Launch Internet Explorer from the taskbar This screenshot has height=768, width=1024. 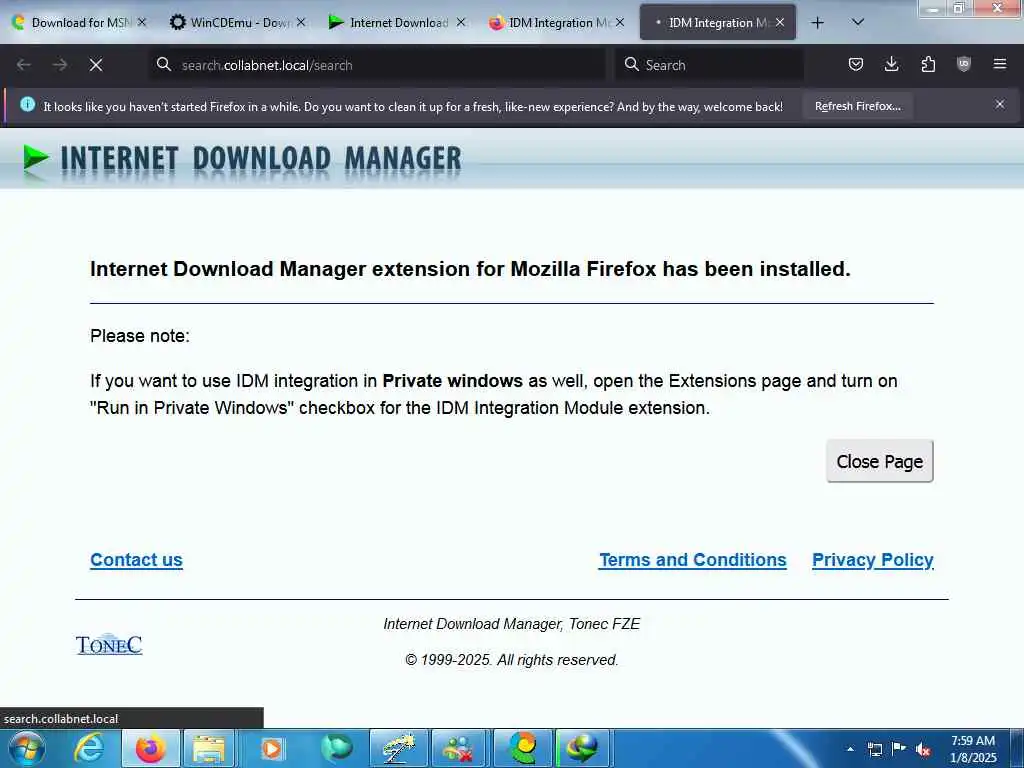click(89, 748)
